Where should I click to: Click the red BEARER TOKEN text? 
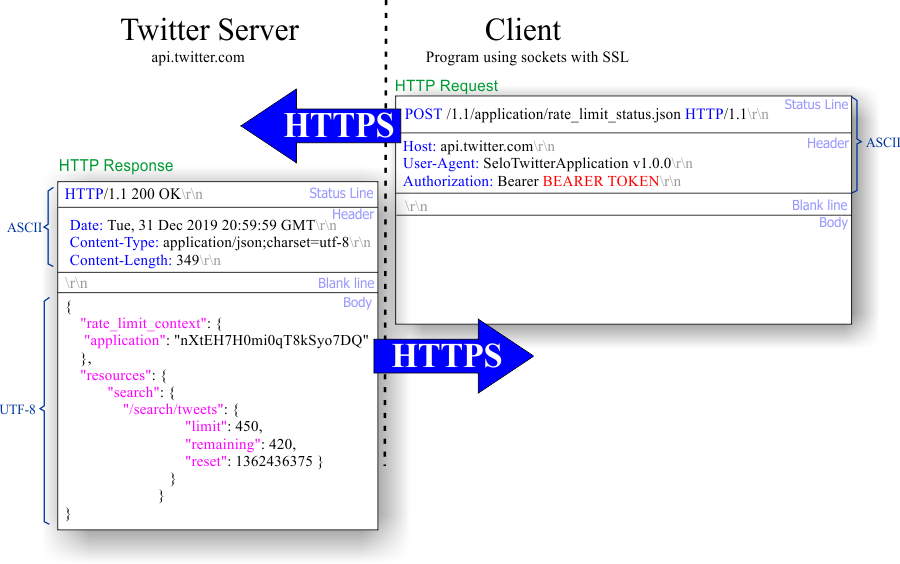pos(600,181)
